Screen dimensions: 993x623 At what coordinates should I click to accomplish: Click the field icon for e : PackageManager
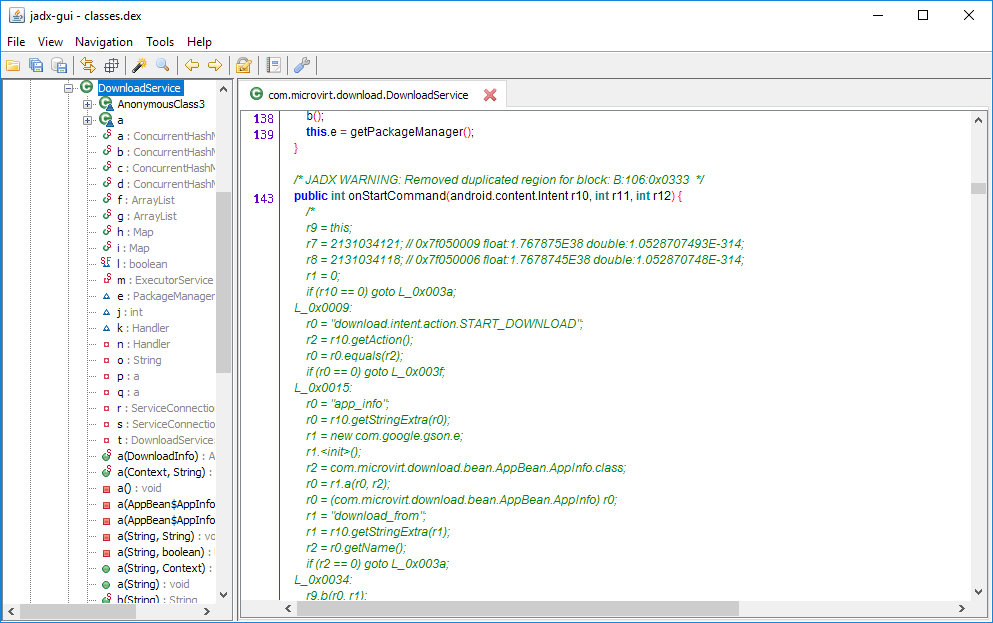106,296
